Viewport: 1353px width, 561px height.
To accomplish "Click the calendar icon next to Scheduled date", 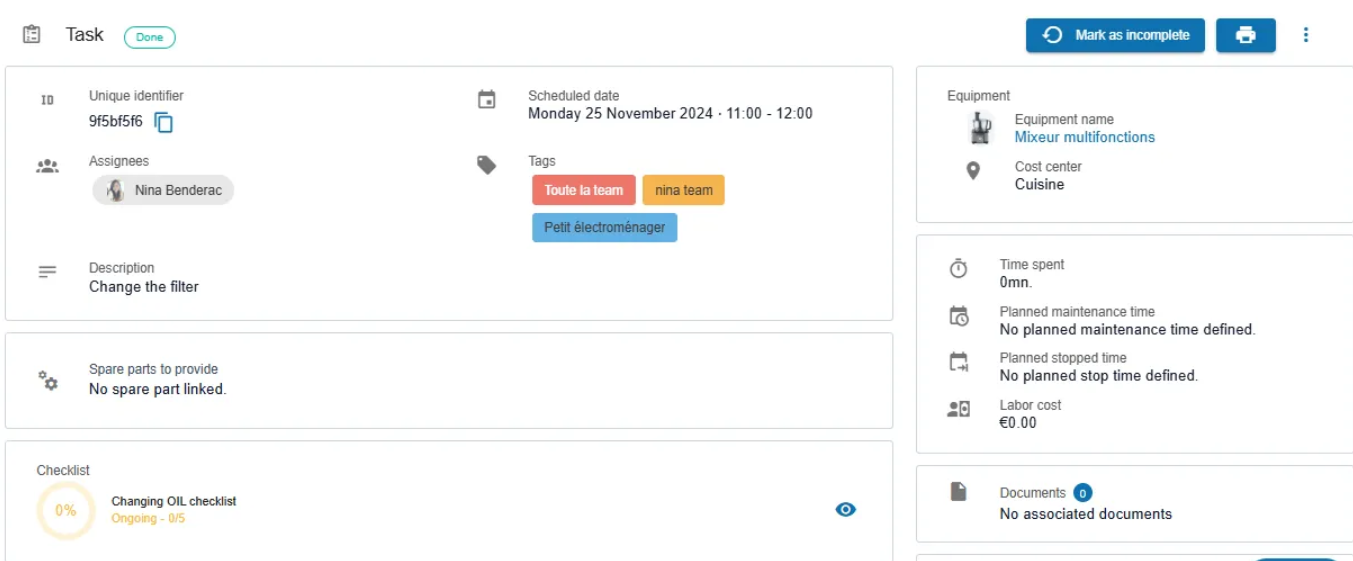I will click(x=486, y=100).
